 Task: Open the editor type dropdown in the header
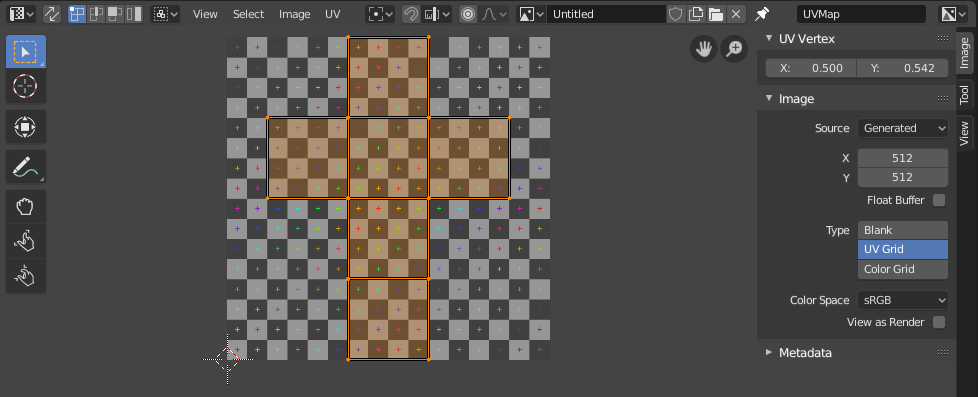[21, 14]
